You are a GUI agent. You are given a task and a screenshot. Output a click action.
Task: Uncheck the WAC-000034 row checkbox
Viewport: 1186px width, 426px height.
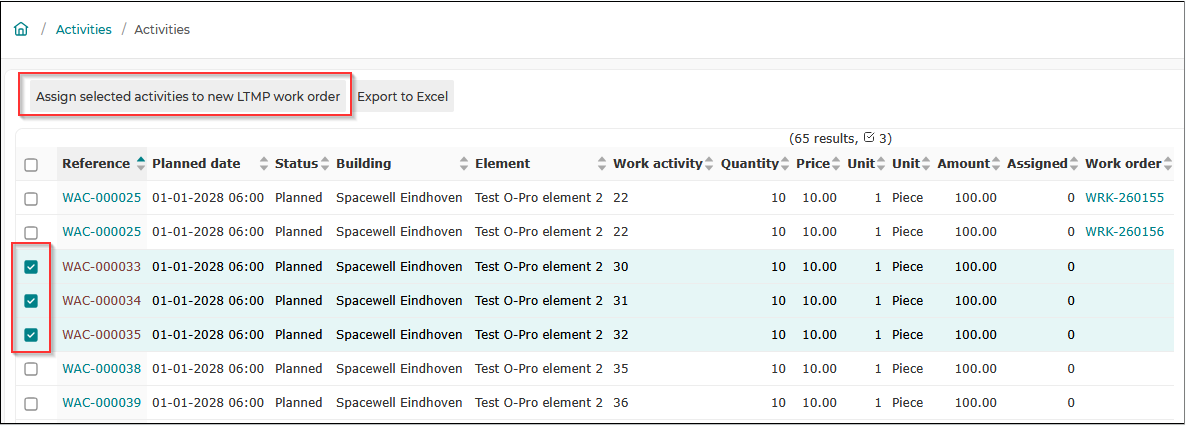point(31,300)
